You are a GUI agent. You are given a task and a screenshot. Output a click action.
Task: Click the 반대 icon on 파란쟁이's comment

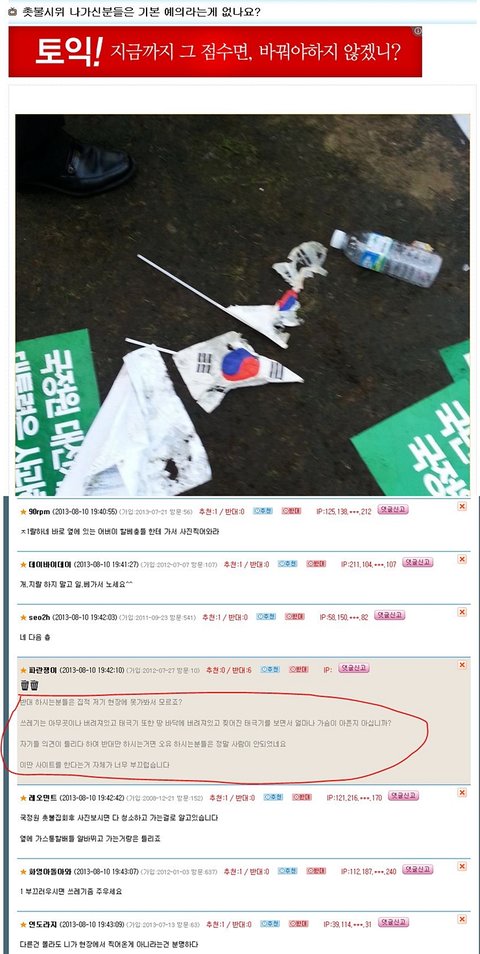(x=298, y=669)
